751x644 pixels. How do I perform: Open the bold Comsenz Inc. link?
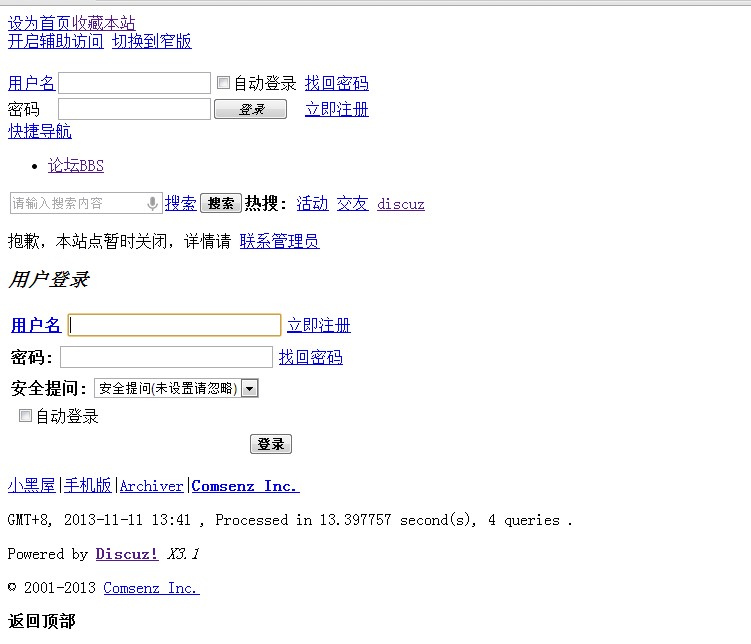coord(246,486)
